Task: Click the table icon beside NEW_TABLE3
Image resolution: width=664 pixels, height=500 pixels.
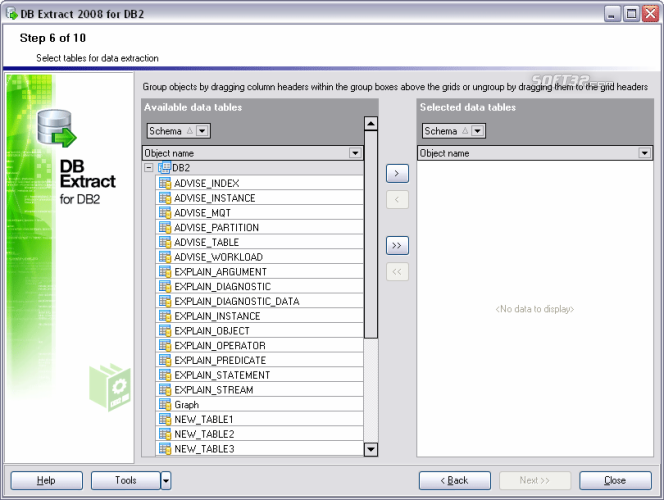Action: [165, 449]
